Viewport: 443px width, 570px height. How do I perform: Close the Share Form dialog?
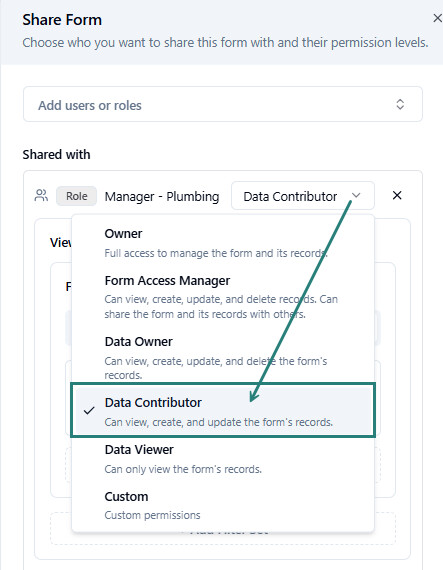coord(437,18)
